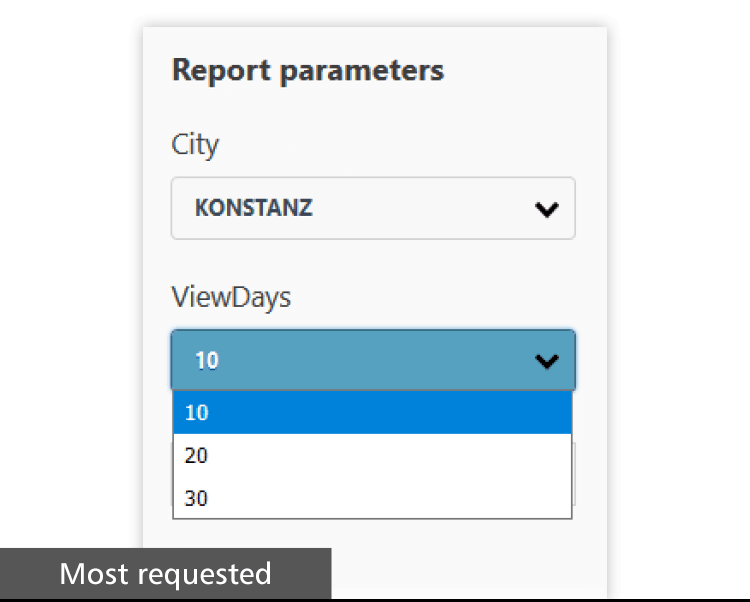Click the KONSTANZ text in City selector

pos(254,208)
